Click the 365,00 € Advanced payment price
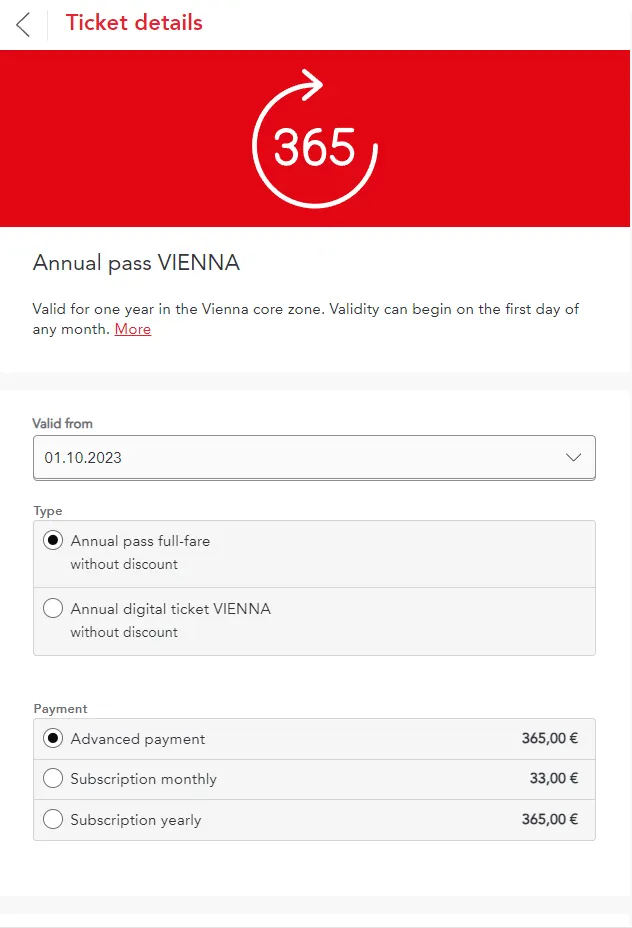Image resolution: width=632 pixels, height=928 pixels. click(x=549, y=739)
